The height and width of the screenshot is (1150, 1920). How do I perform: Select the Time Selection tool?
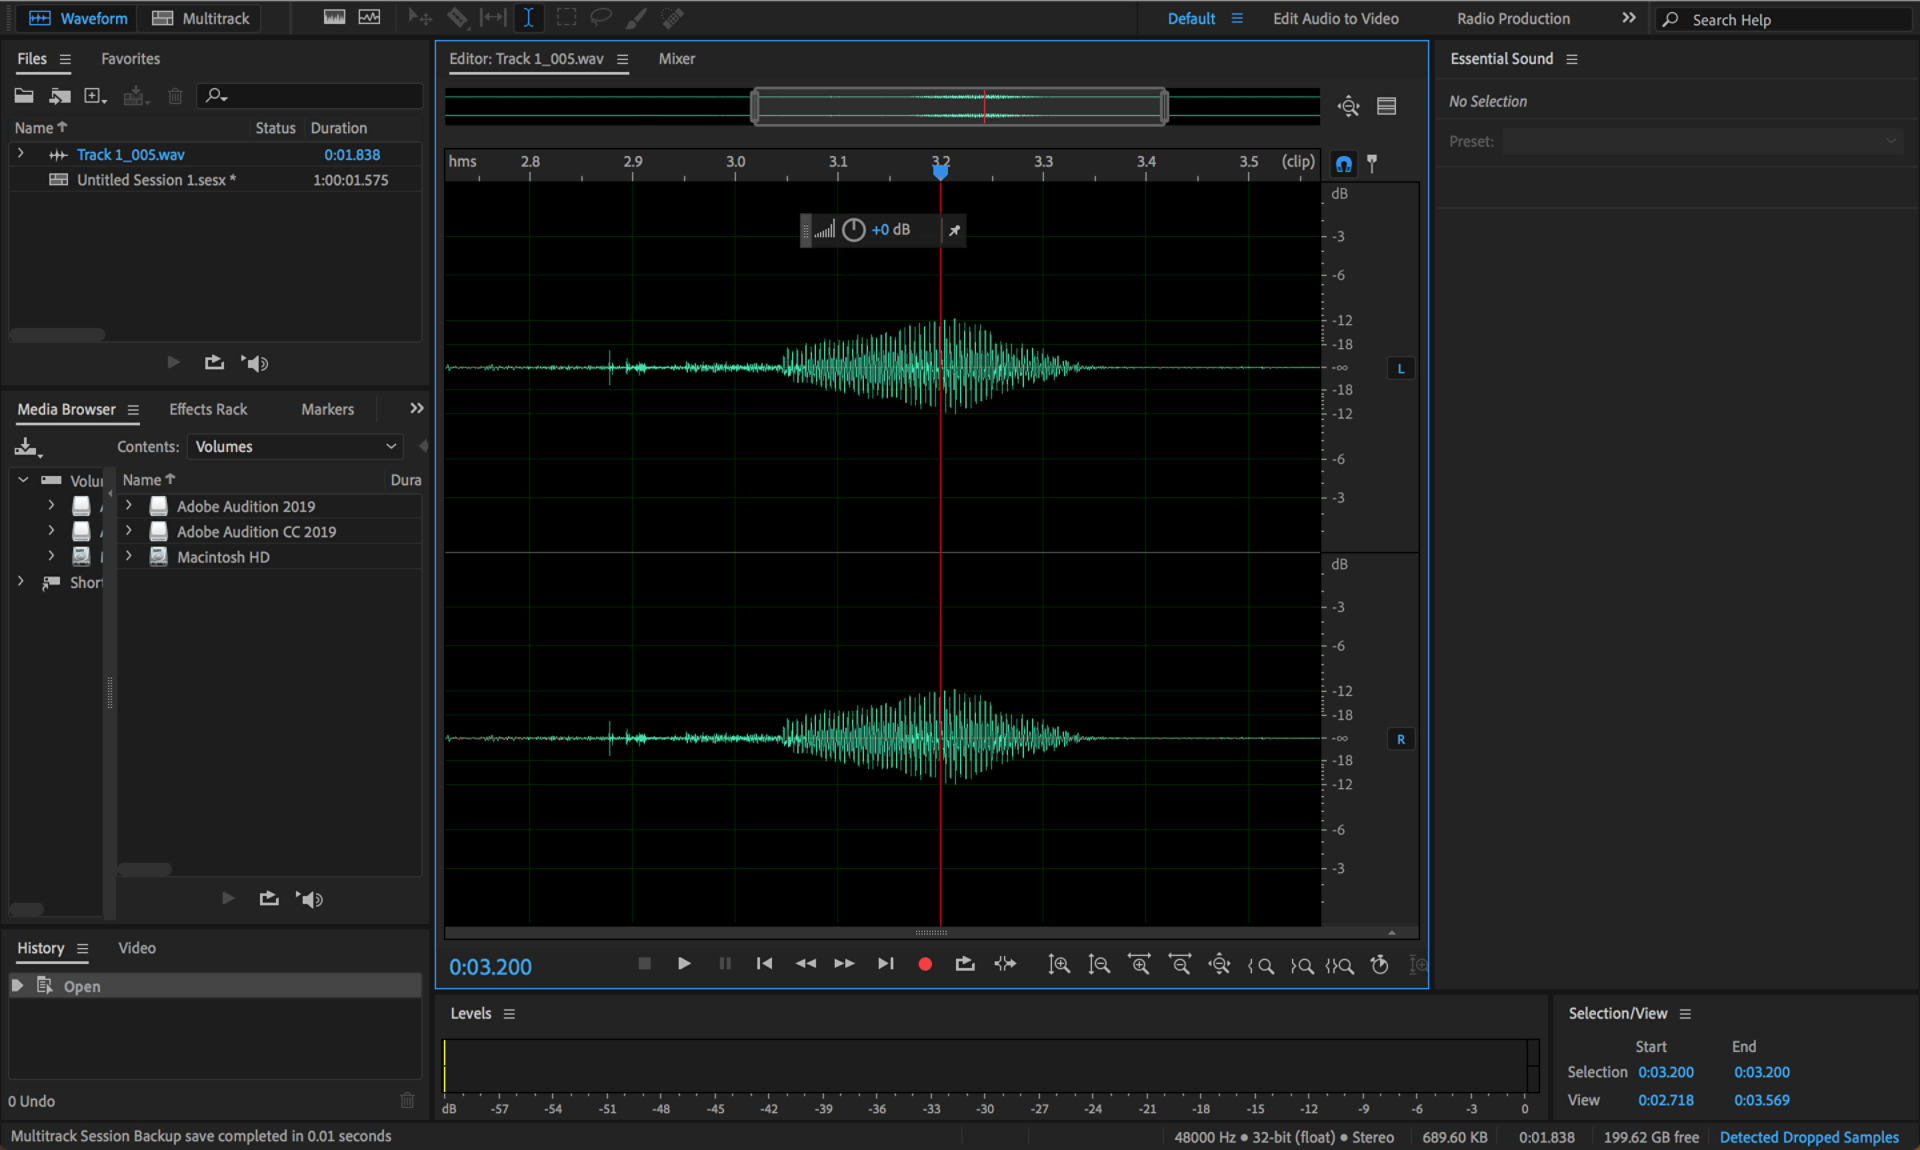[528, 18]
